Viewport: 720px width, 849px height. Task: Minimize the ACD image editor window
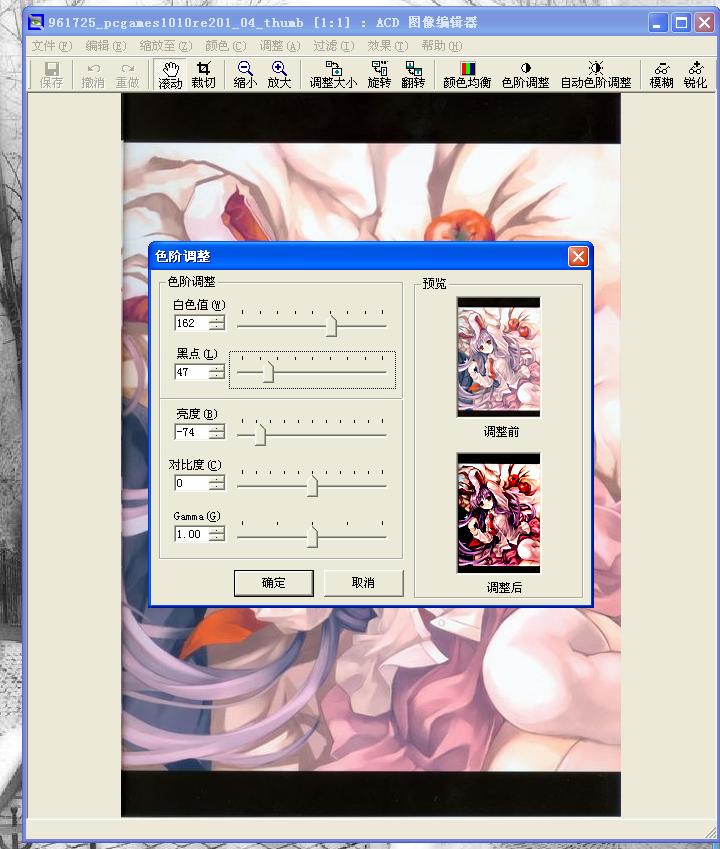[x=658, y=23]
